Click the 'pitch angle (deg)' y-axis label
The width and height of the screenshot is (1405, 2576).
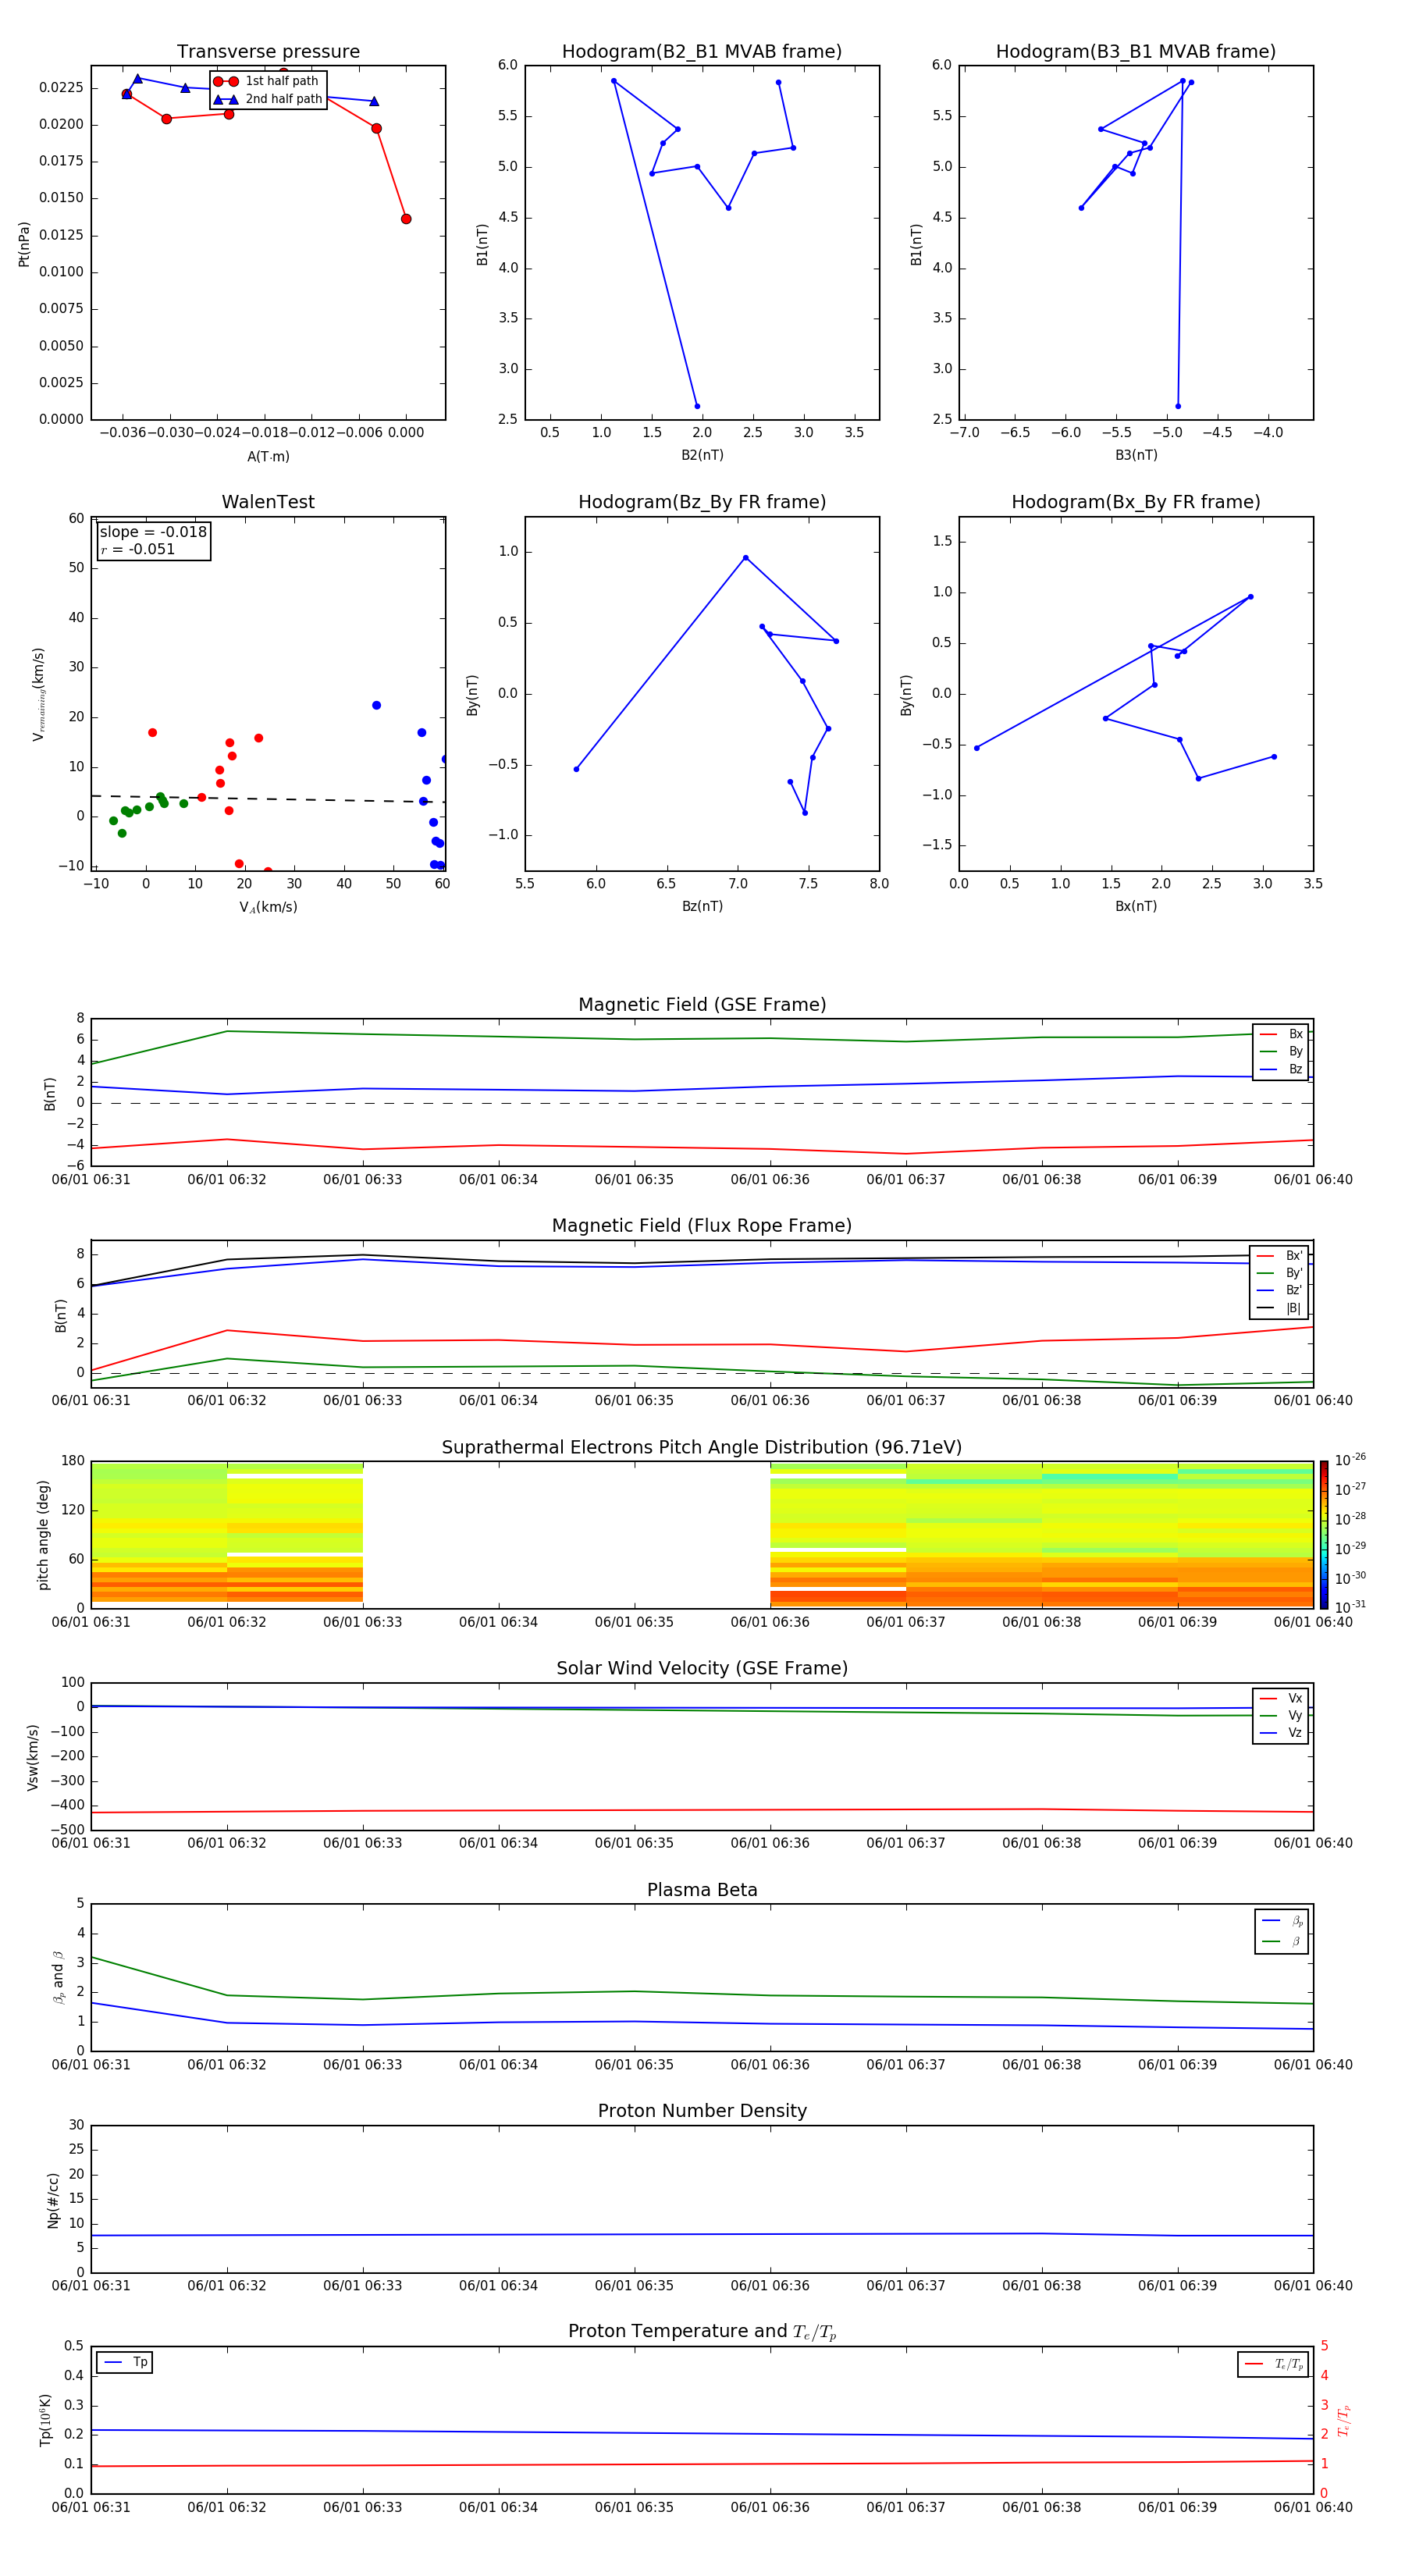coord(43,1535)
